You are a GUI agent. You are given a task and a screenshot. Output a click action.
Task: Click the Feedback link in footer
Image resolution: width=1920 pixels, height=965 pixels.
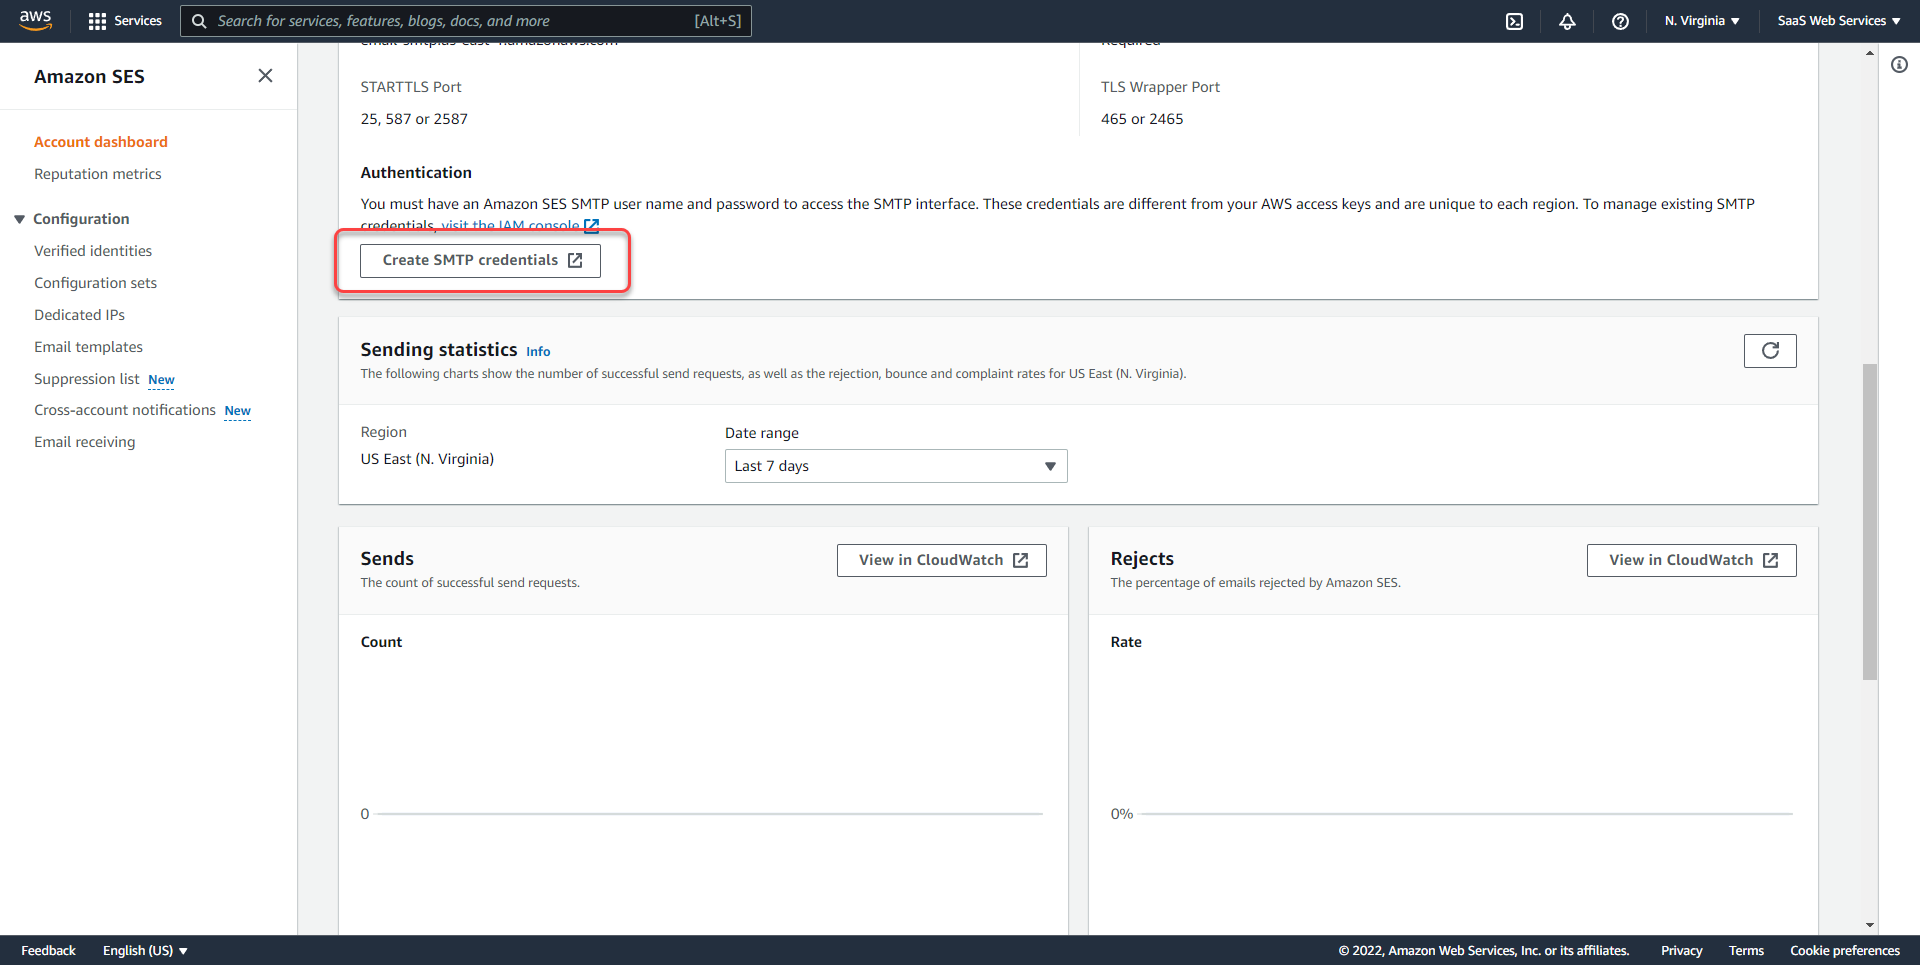click(x=48, y=950)
